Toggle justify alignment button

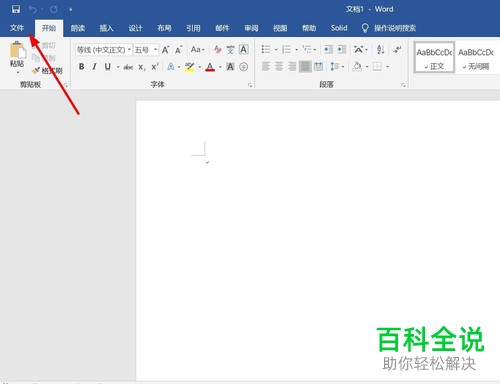(305, 67)
